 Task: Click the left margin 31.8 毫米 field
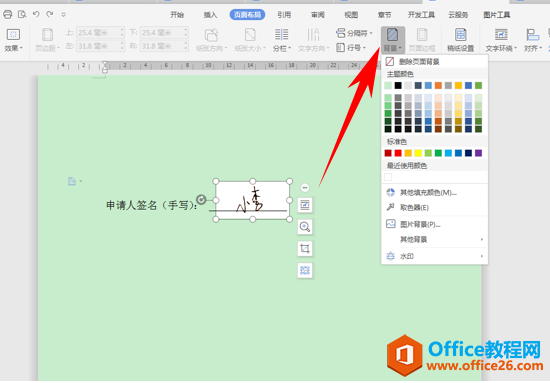100,46
